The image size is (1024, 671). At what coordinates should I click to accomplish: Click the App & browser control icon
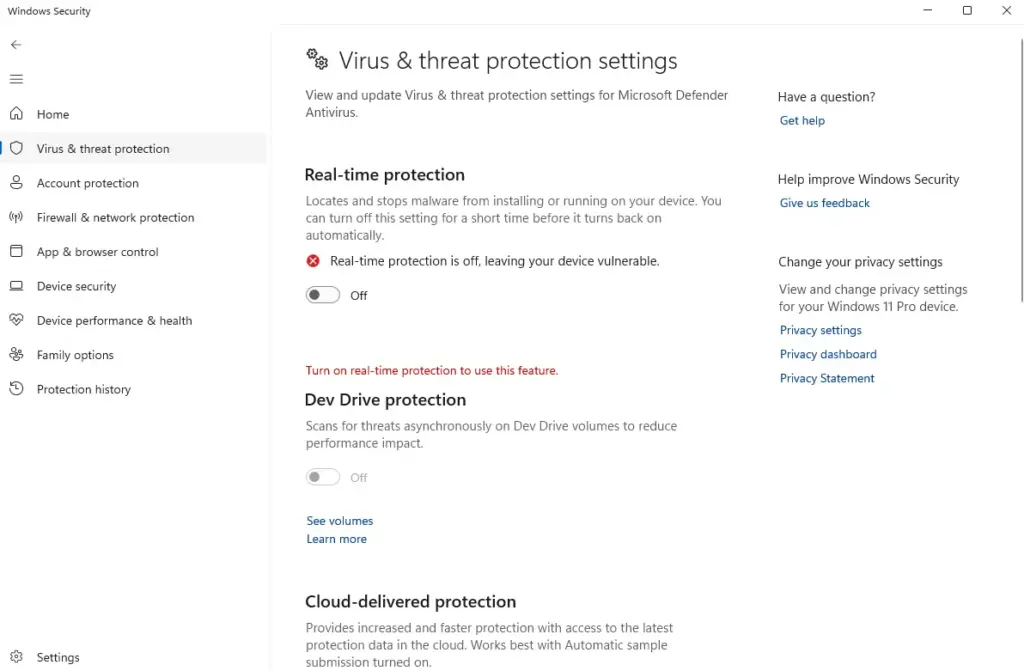click(16, 251)
